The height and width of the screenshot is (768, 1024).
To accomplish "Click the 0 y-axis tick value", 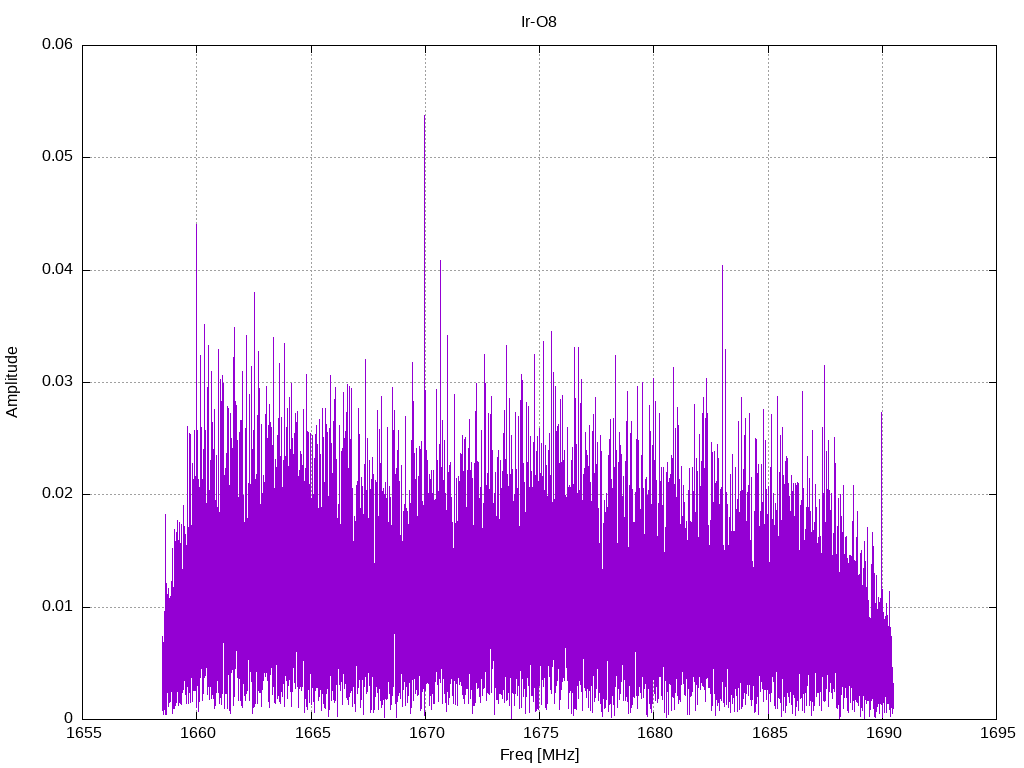I will pyautogui.click(x=69, y=718).
